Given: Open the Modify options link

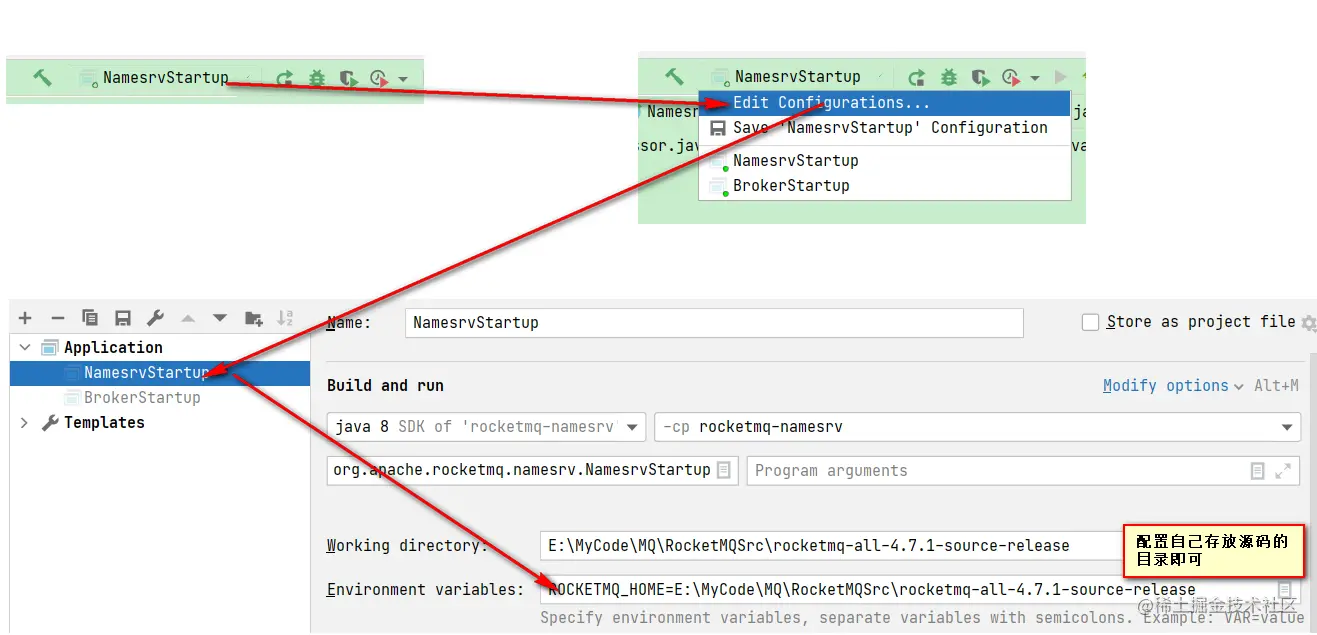Looking at the screenshot, I should (x=1173, y=386).
